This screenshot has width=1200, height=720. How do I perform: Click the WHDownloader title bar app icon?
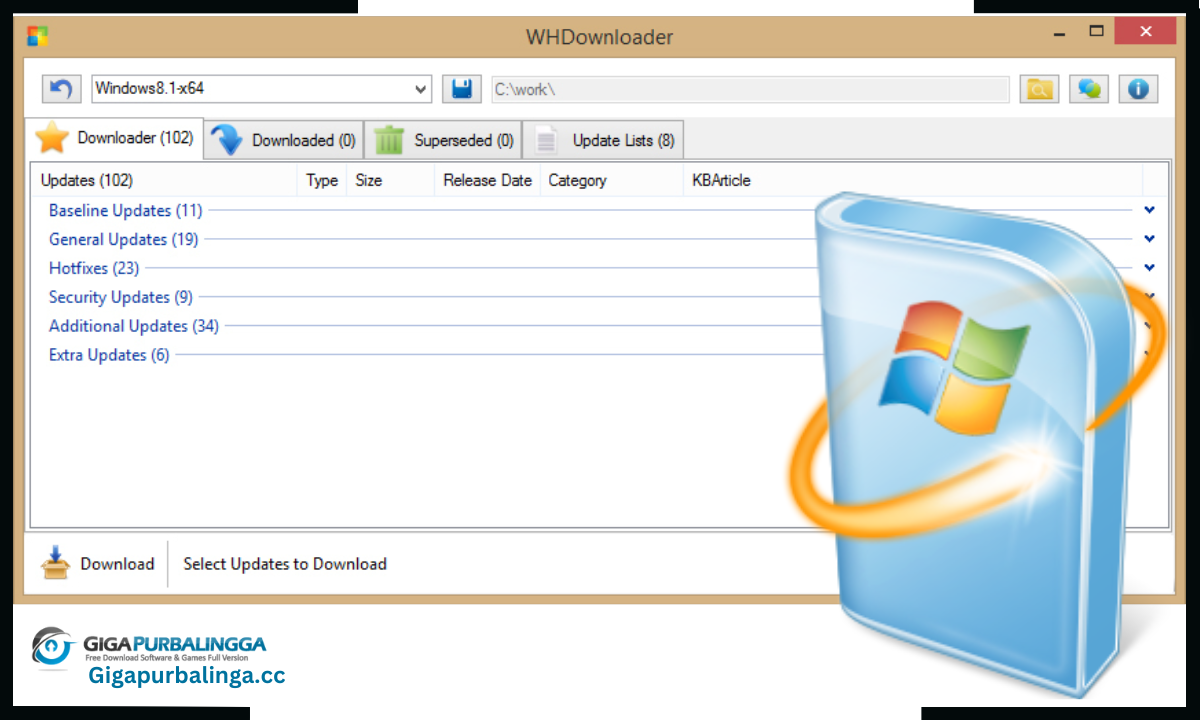coord(38,37)
